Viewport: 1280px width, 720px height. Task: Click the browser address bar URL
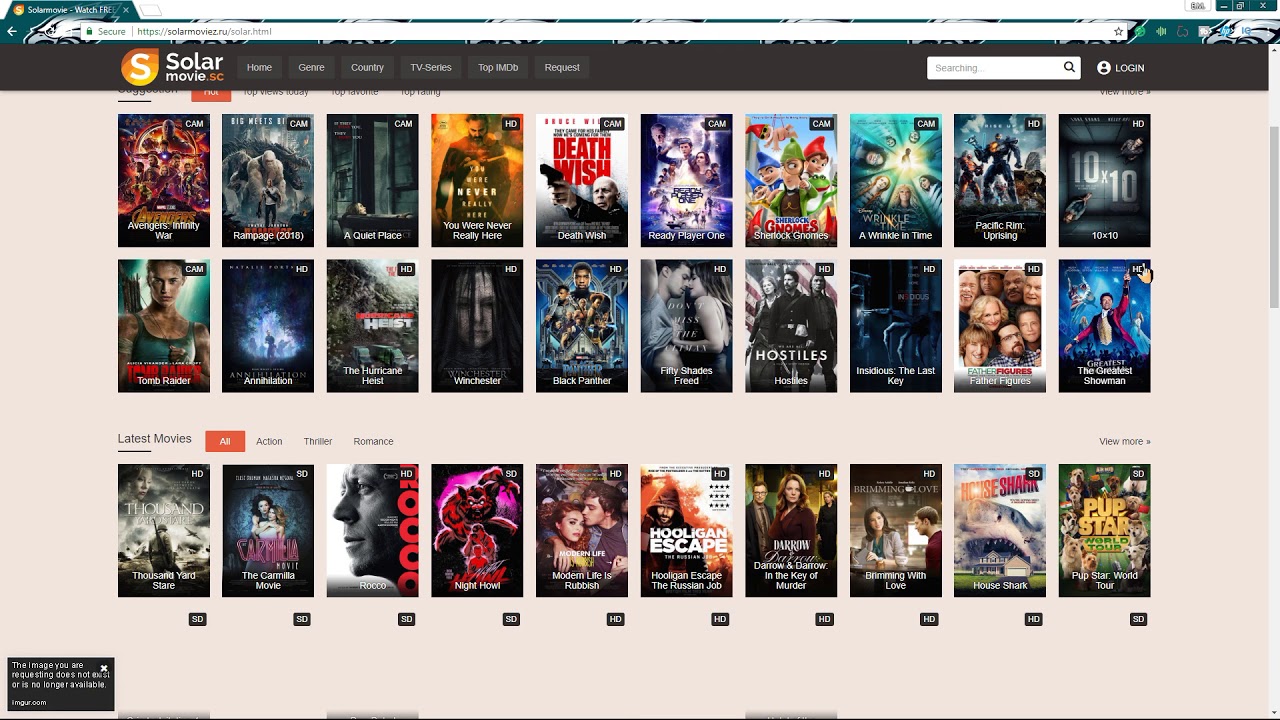coord(205,31)
